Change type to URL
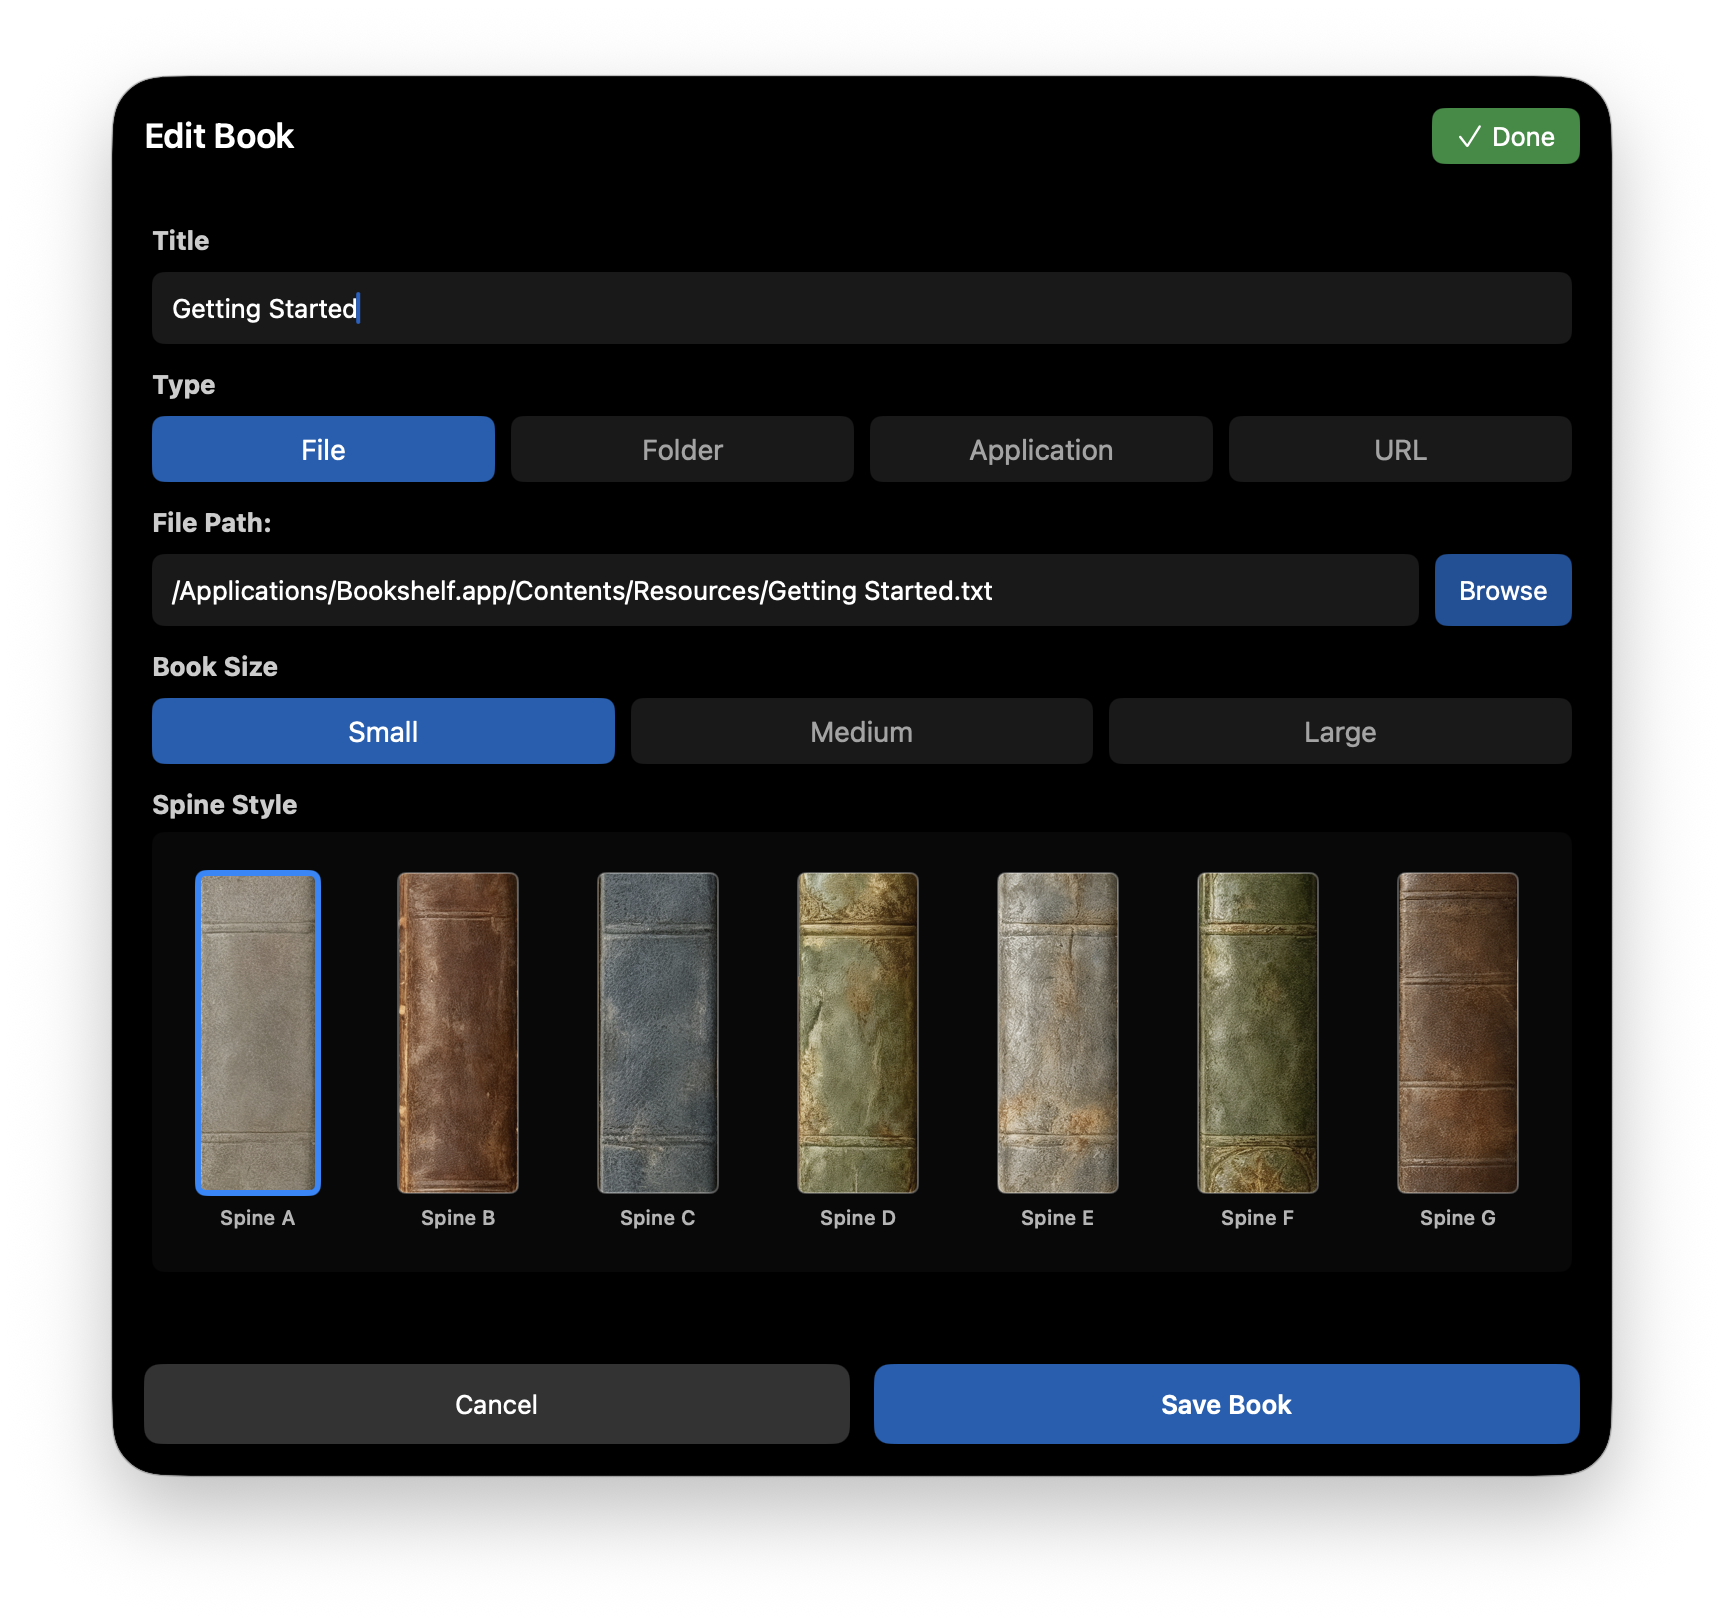1724x1624 pixels. point(1400,449)
